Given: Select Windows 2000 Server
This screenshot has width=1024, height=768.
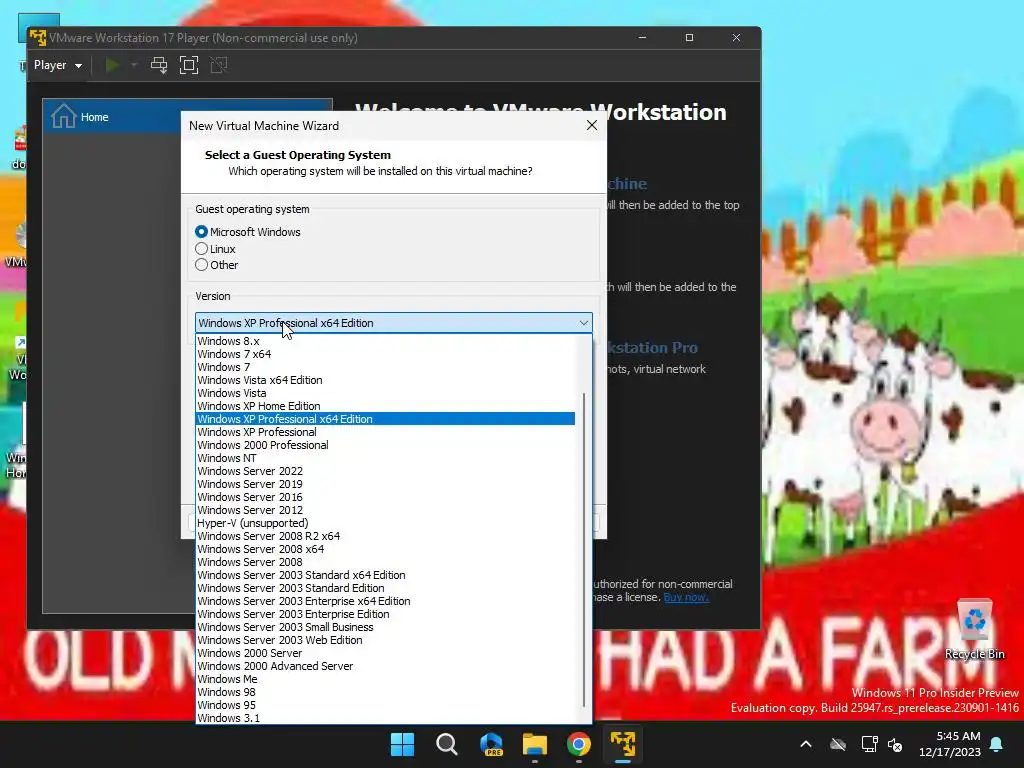Looking at the screenshot, I should pyautogui.click(x=385, y=654).
